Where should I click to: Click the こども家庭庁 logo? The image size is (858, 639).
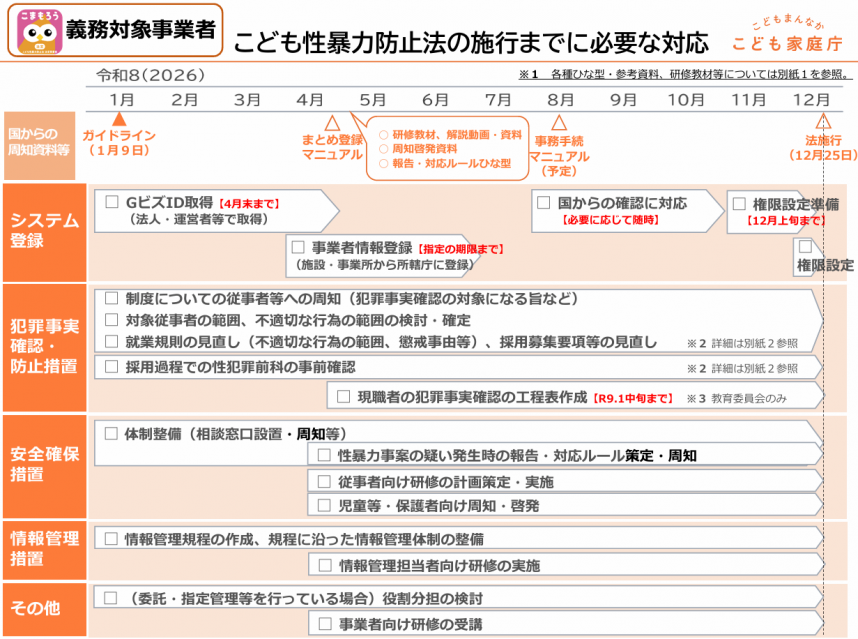[x=788, y=34]
